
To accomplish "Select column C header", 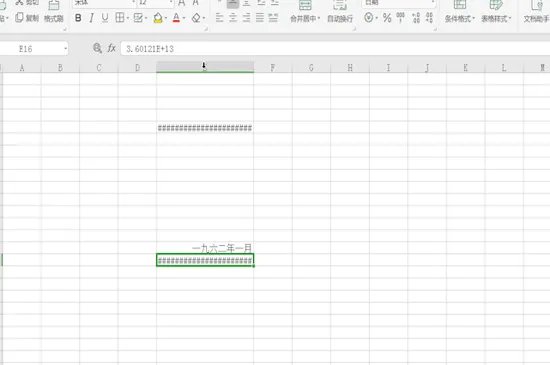I will pyautogui.click(x=99, y=67).
